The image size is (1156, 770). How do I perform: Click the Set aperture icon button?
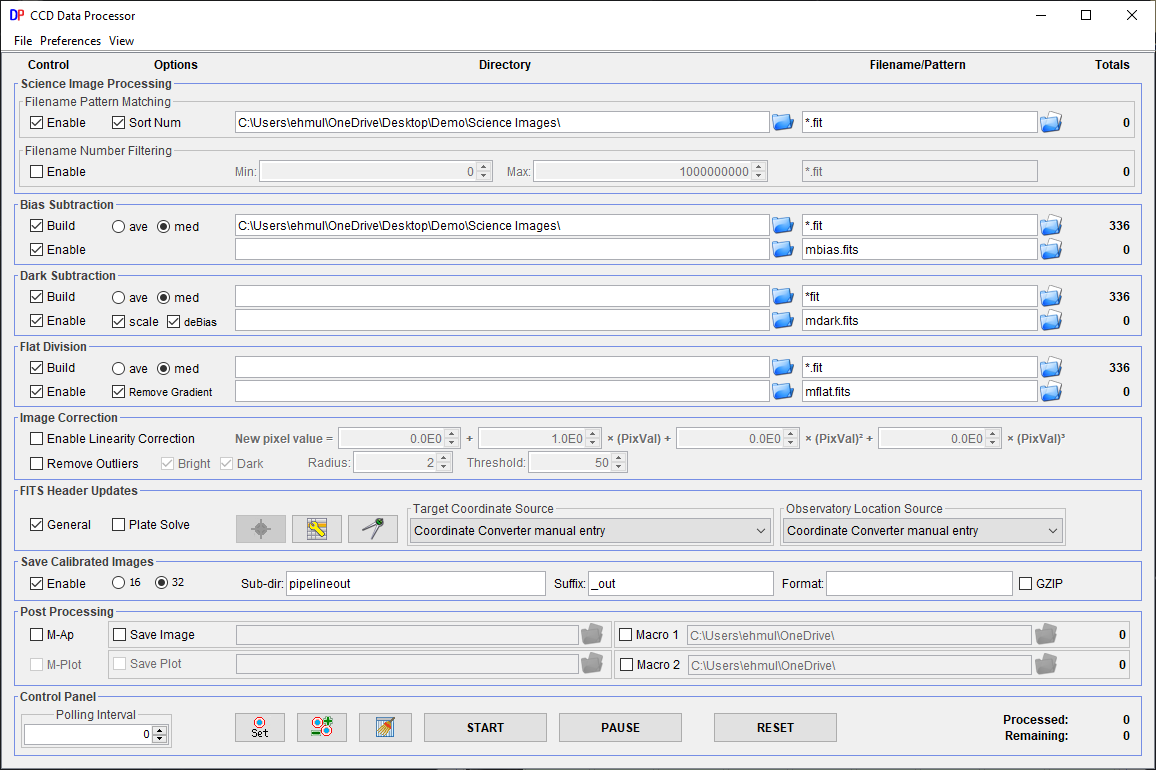pyautogui.click(x=260, y=727)
